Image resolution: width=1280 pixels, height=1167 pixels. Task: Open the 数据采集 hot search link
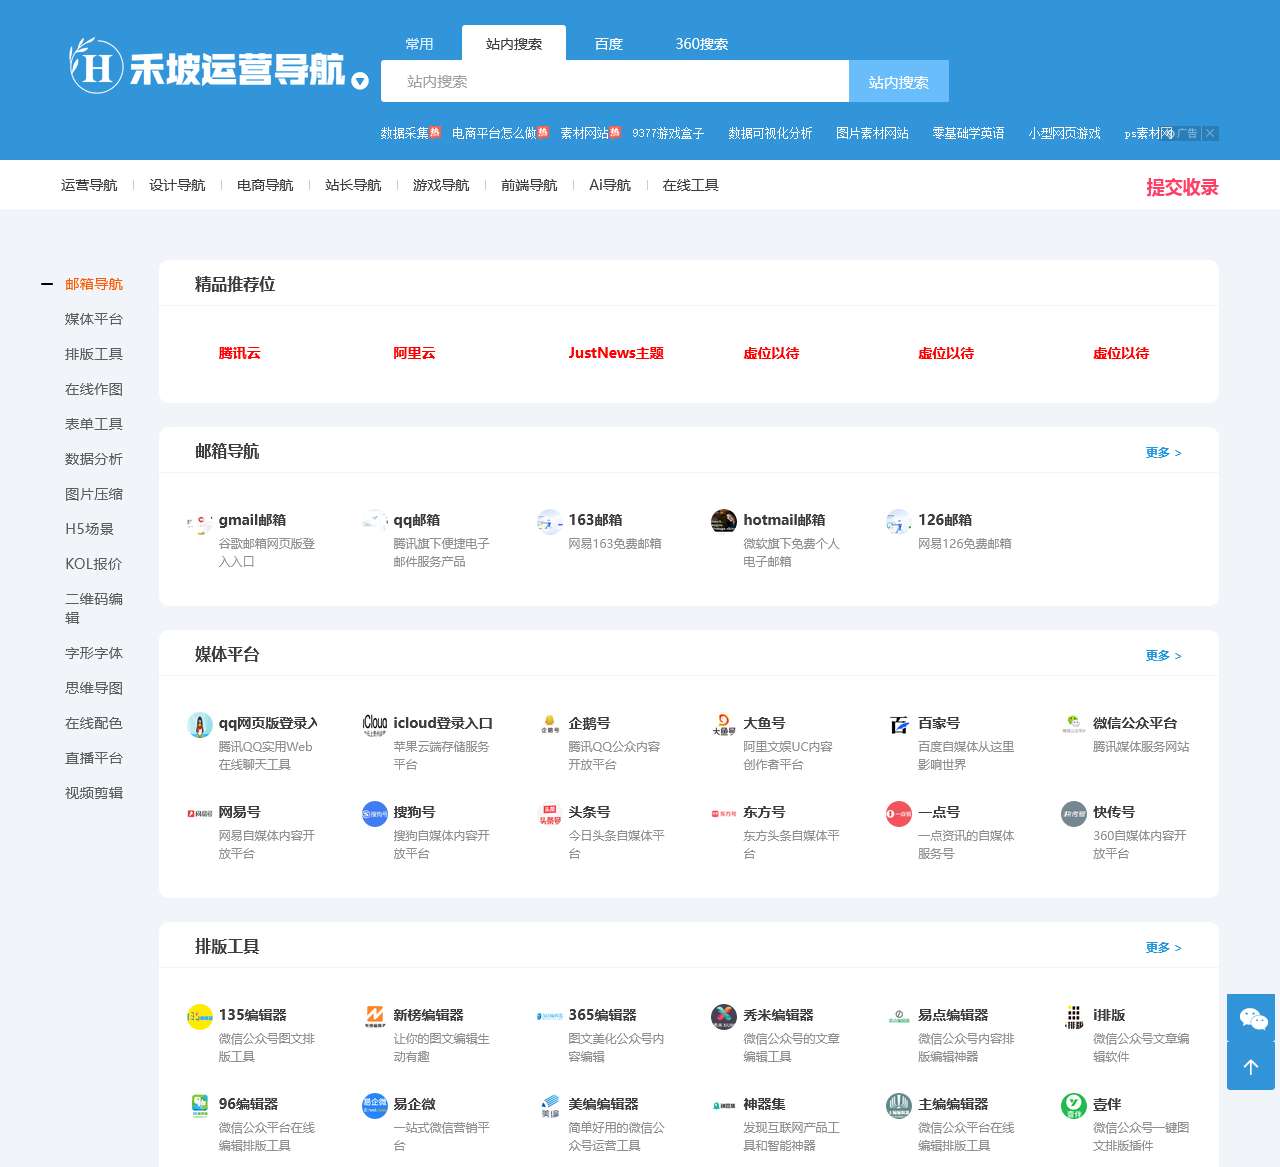click(x=404, y=133)
